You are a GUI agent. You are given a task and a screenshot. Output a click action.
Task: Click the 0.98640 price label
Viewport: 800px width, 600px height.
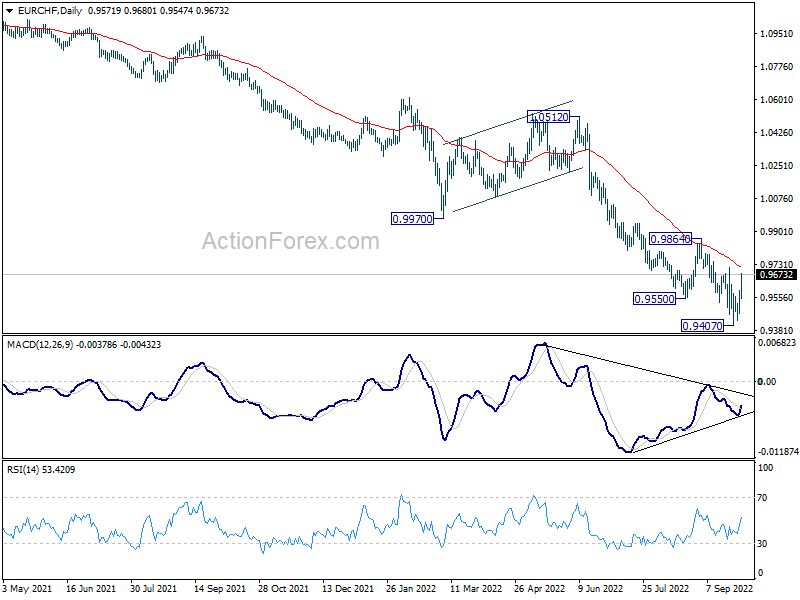tap(670, 239)
